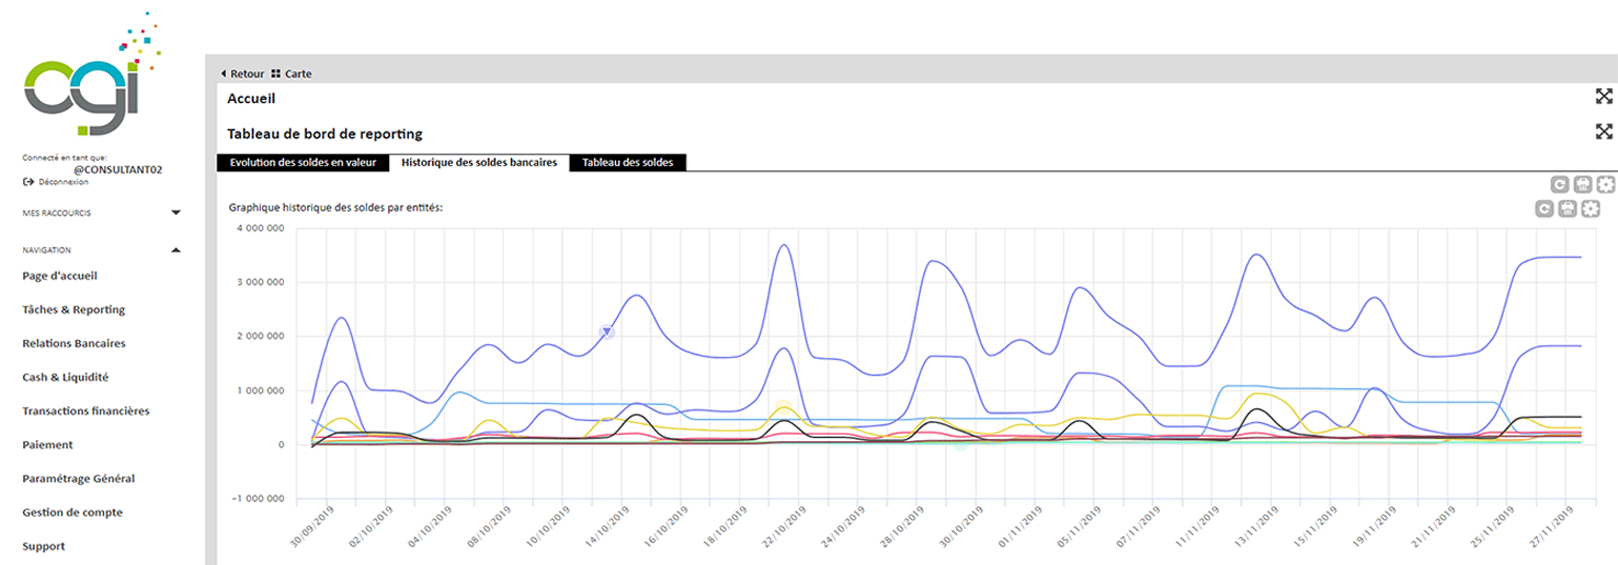Click Tableau de bord de reporting title
Screen dimensions: 1618x565
click(x=325, y=133)
